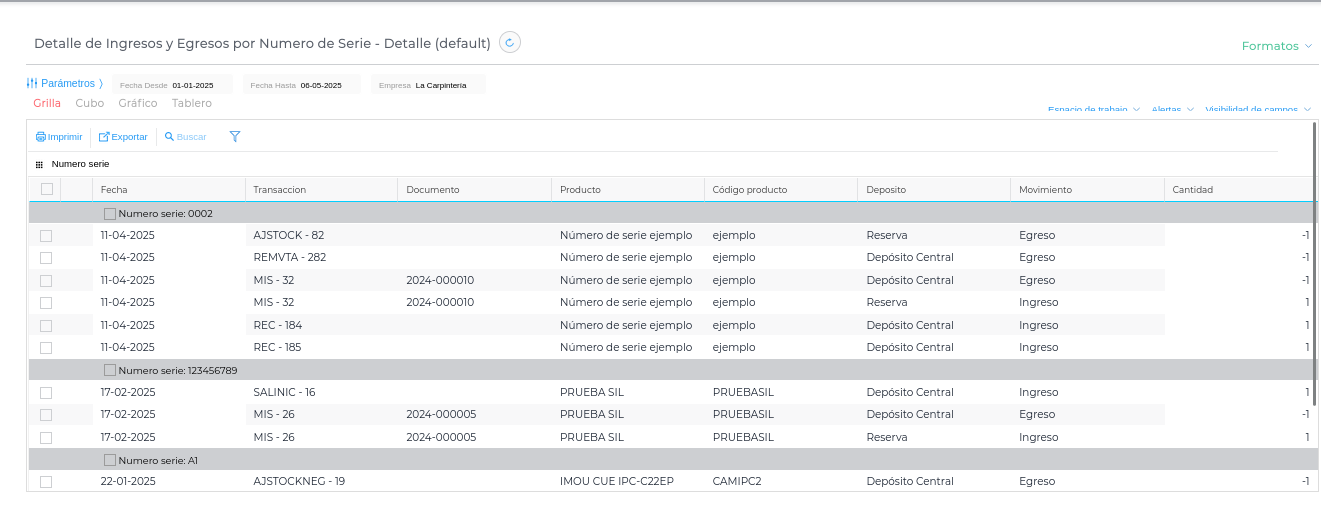The height and width of the screenshot is (526, 1321).
Task: Open the funnel filter icon
Action: [235, 137]
